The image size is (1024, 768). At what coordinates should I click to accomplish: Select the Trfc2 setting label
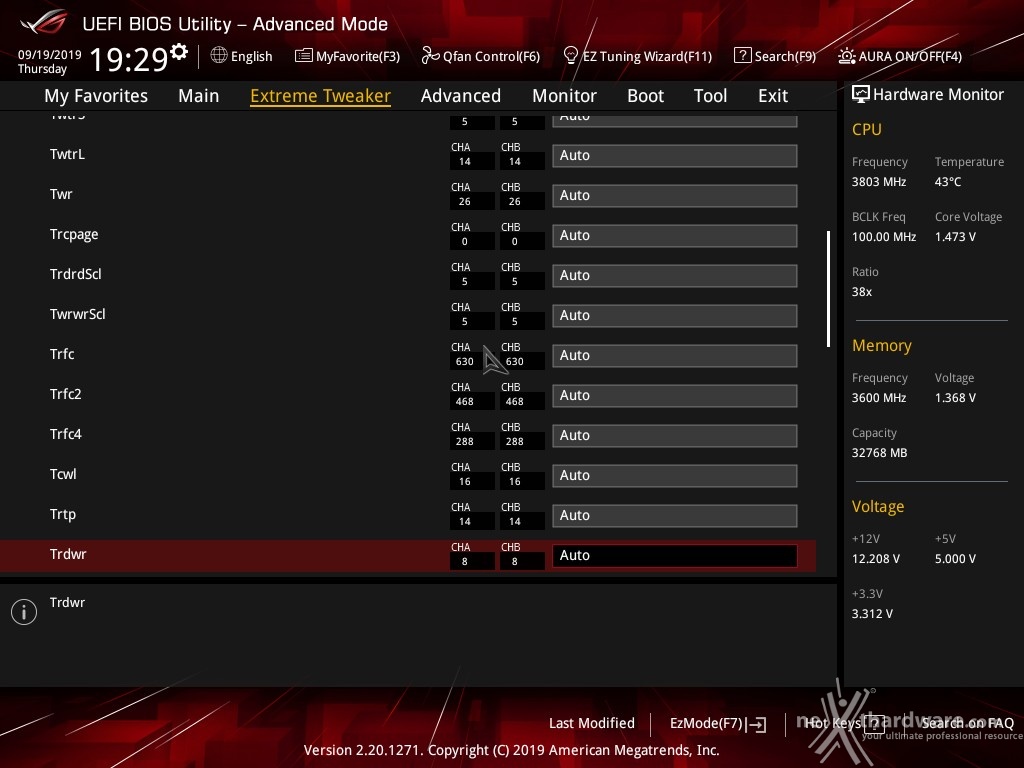point(66,394)
